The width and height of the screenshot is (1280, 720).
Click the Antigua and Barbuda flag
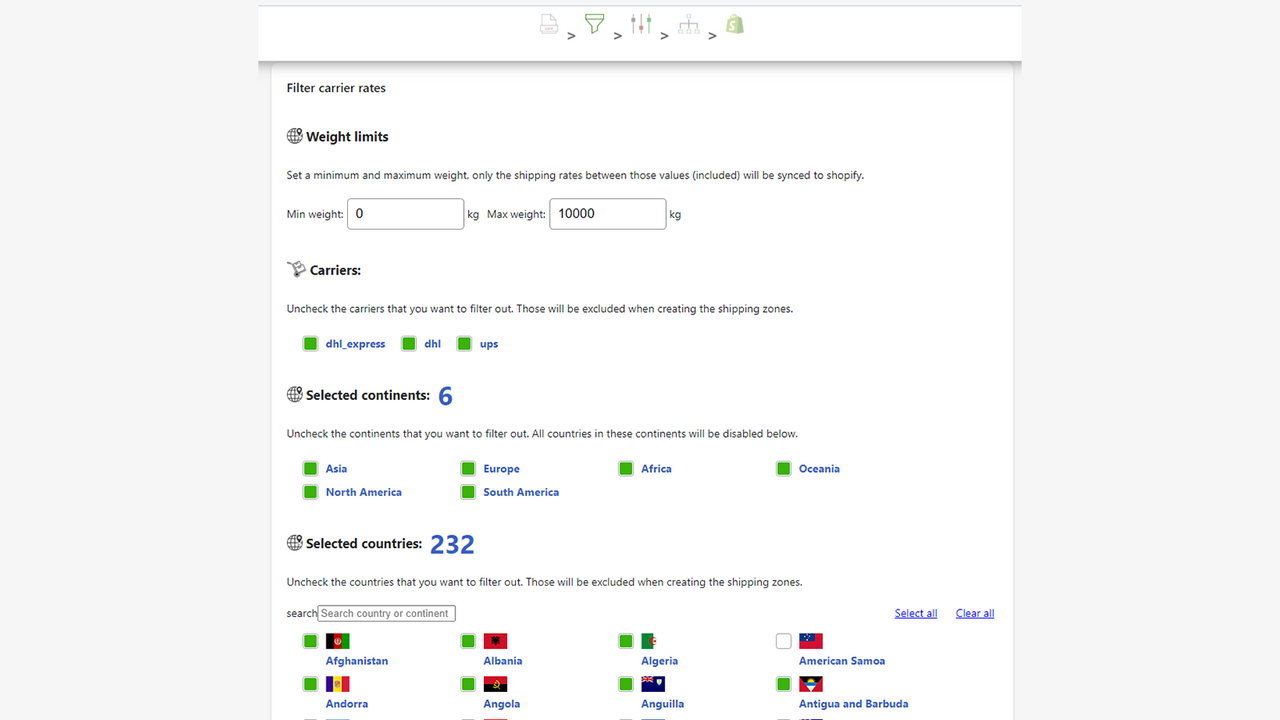pos(811,684)
